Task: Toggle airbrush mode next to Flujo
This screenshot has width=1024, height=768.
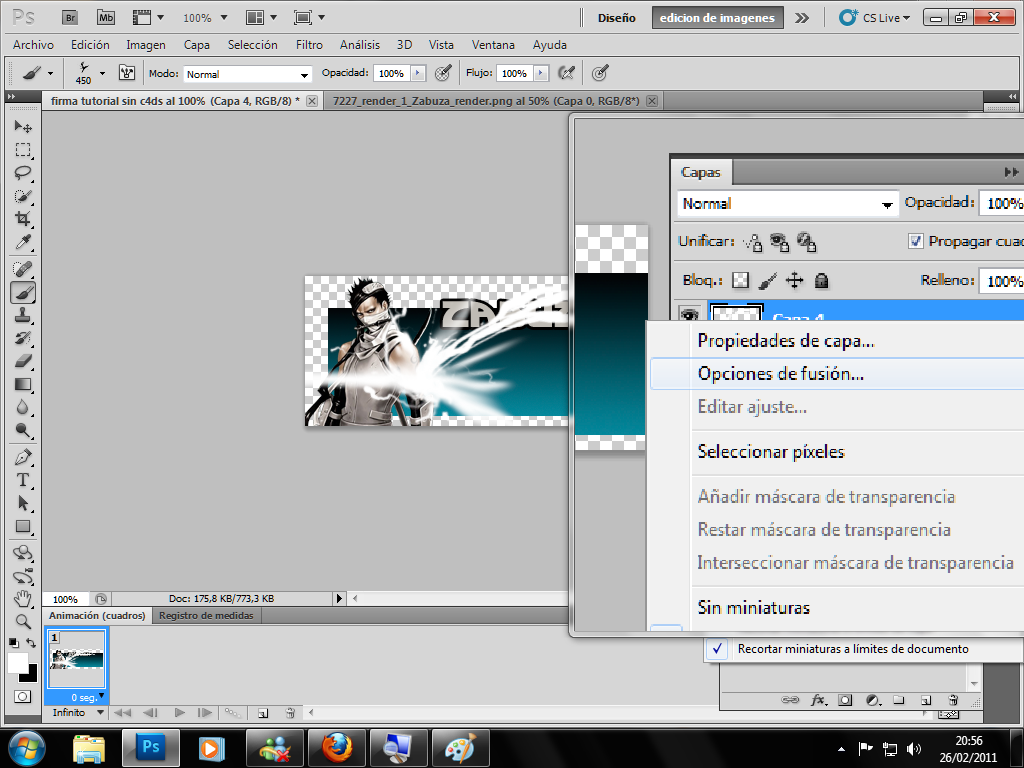Action: [566, 73]
